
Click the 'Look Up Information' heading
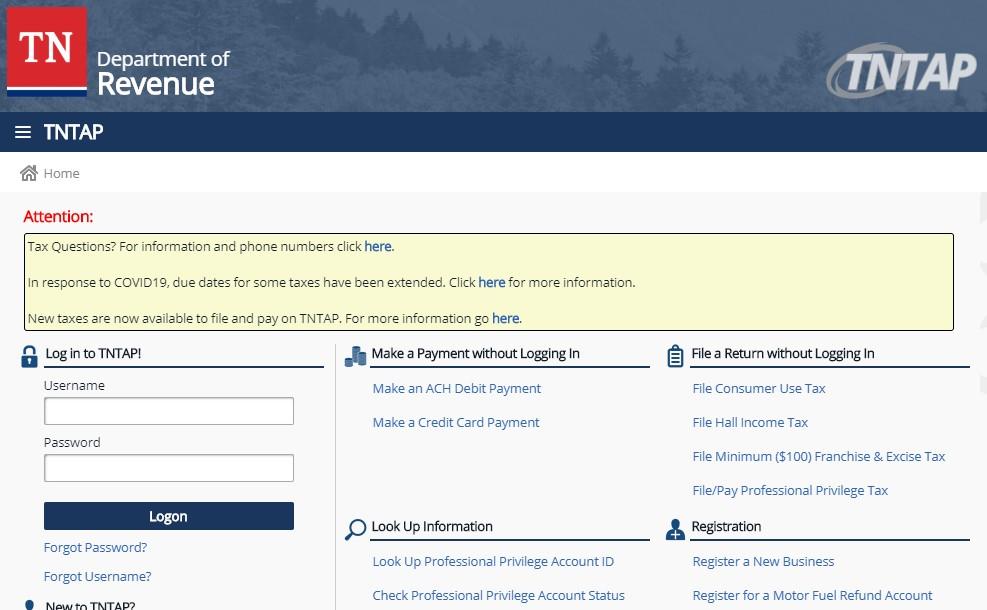[x=432, y=526]
